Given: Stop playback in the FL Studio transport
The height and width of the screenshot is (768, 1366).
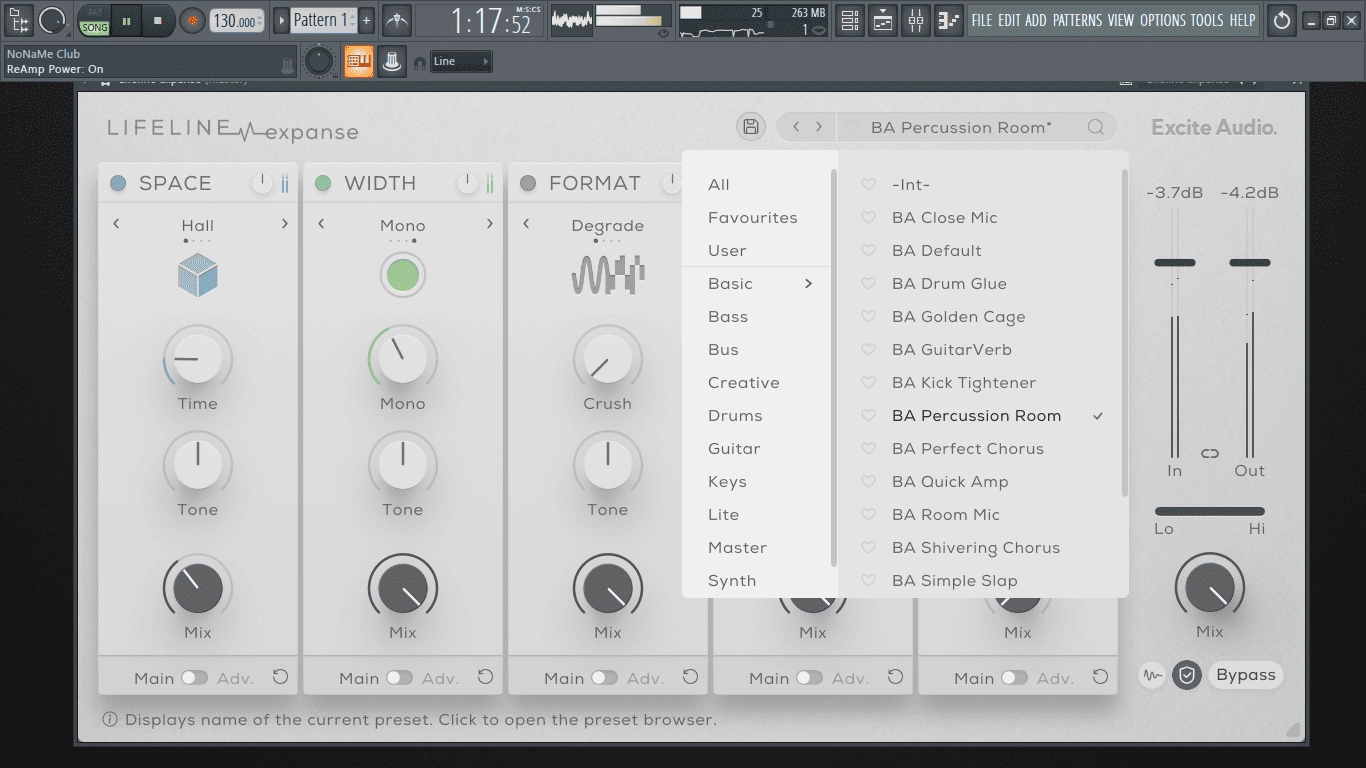Looking at the screenshot, I should click(x=158, y=20).
